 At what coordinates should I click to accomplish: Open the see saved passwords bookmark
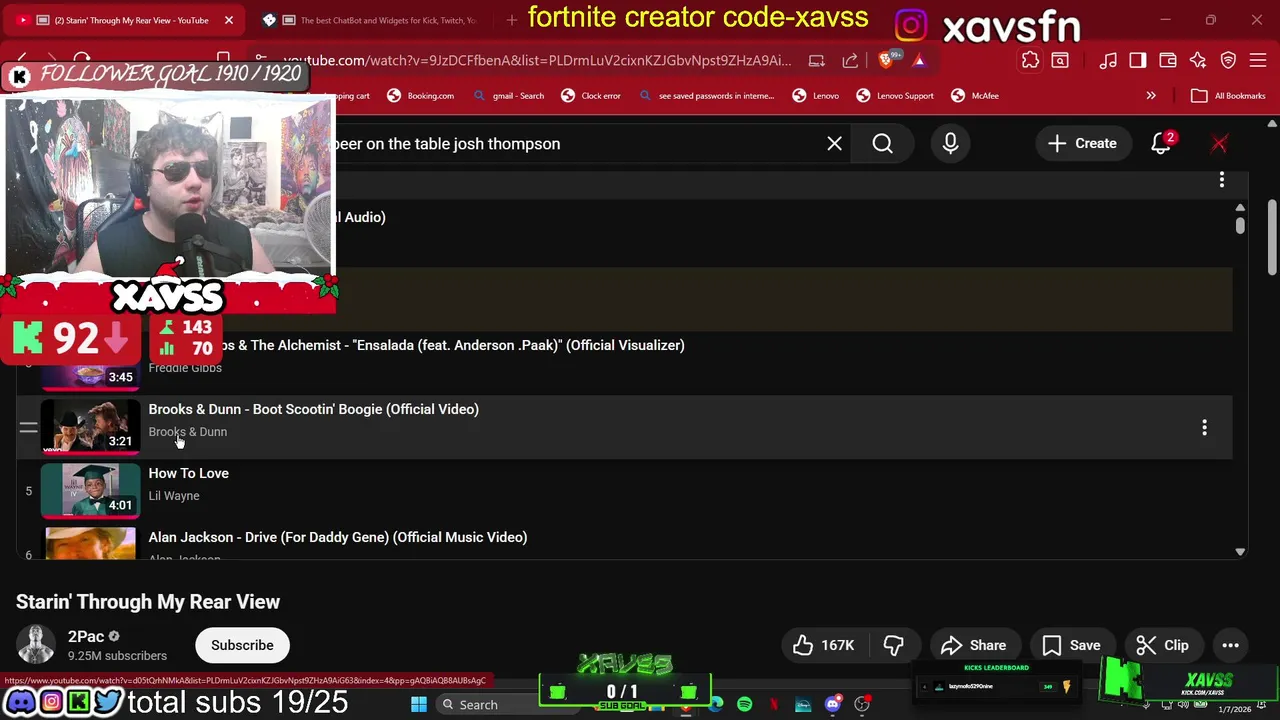point(707,96)
